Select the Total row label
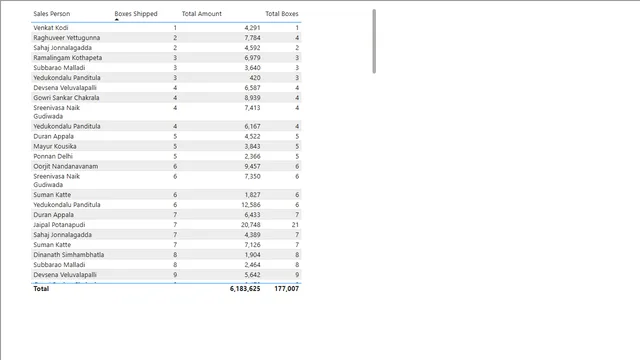The image size is (640, 360). pos(41,289)
